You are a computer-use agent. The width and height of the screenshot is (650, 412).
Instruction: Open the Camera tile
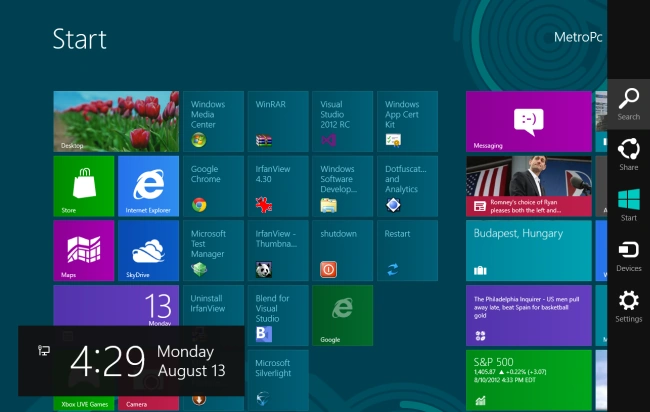pyautogui.click(x=148, y=403)
